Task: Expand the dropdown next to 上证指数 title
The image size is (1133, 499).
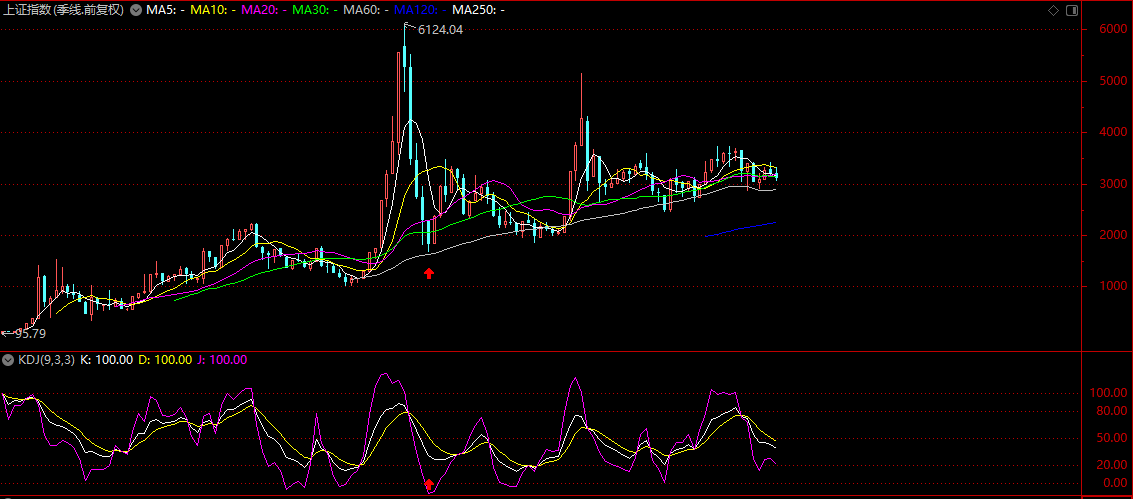Action: tap(135, 10)
